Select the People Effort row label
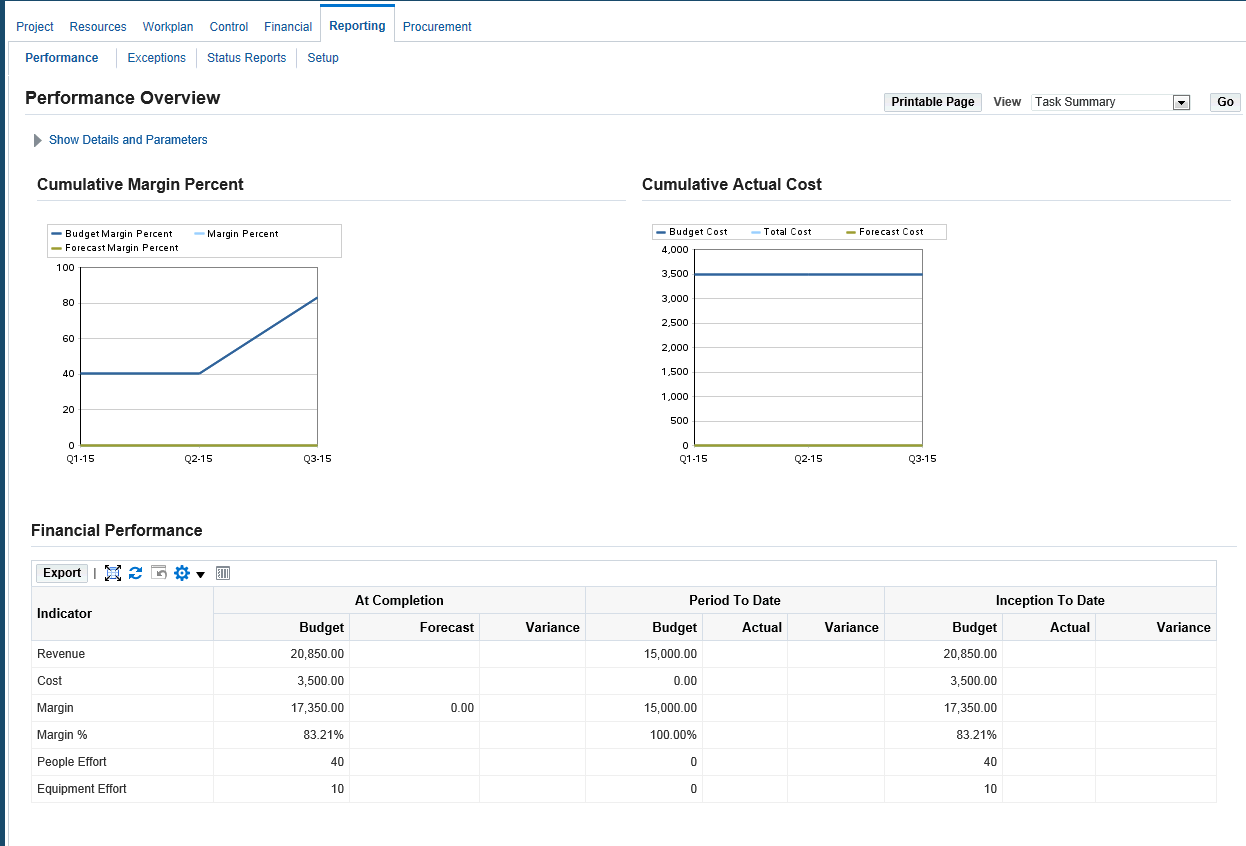 pyautogui.click(x=72, y=762)
